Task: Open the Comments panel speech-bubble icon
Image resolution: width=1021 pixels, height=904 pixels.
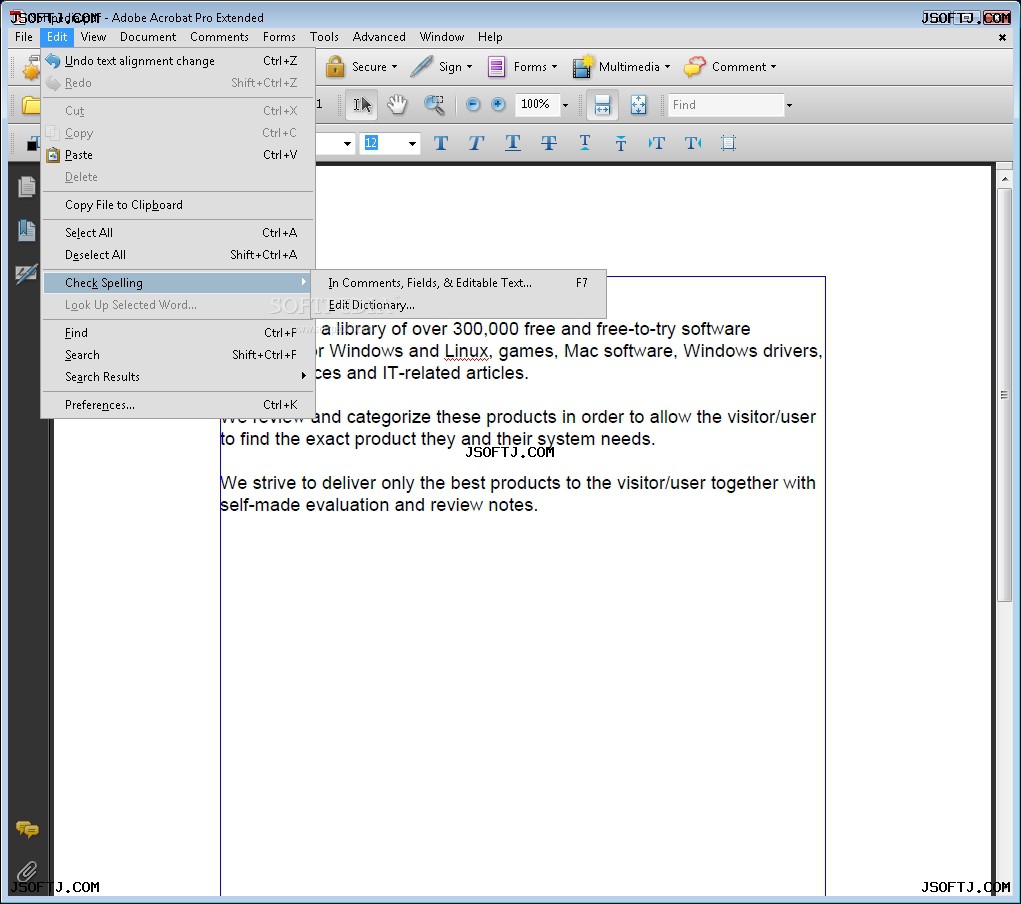Action: click(27, 829)
